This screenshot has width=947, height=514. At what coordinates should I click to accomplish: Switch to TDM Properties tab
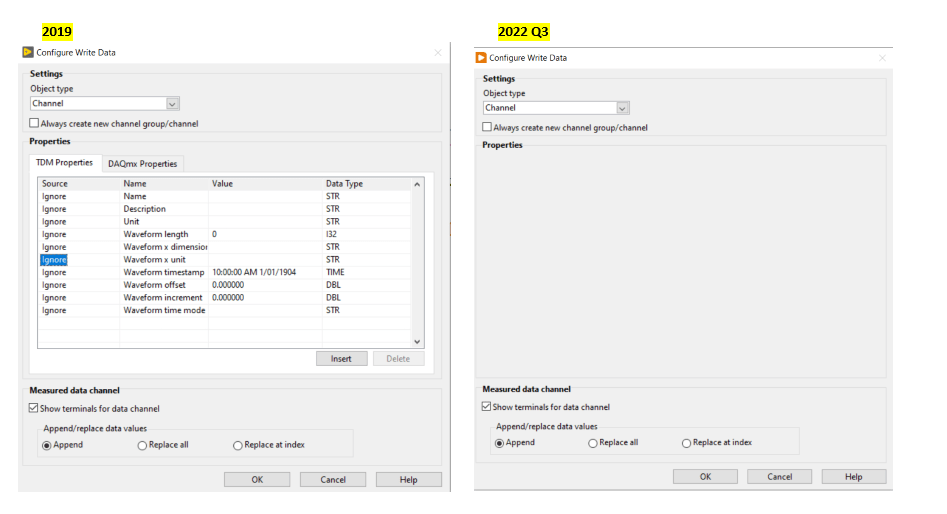[x=64, y=162]
